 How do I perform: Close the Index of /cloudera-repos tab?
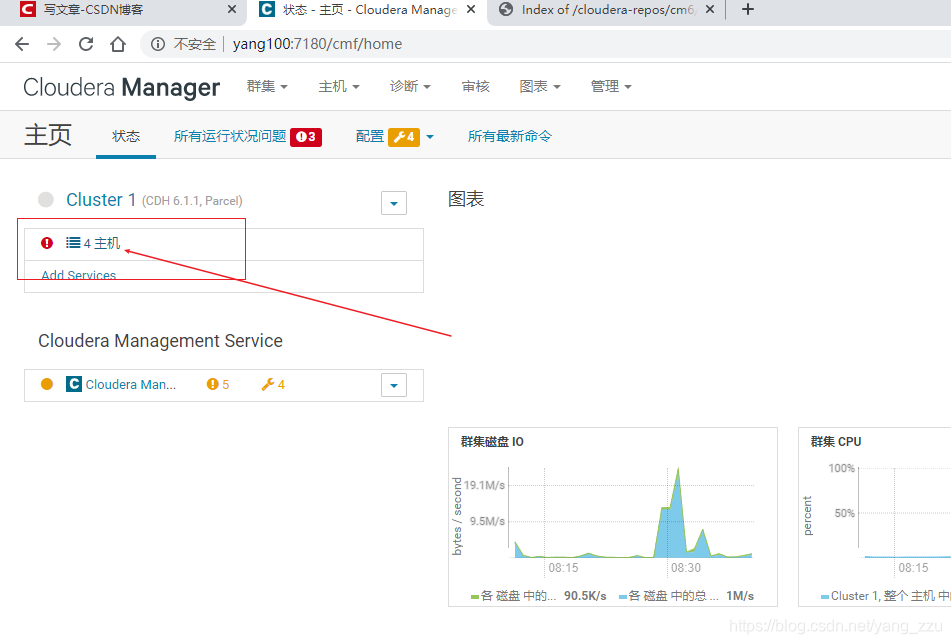point(710,9)
